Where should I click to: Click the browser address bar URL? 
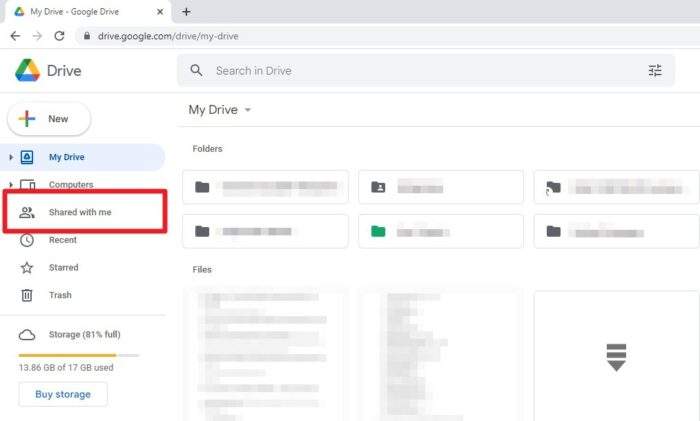(168, 36)
